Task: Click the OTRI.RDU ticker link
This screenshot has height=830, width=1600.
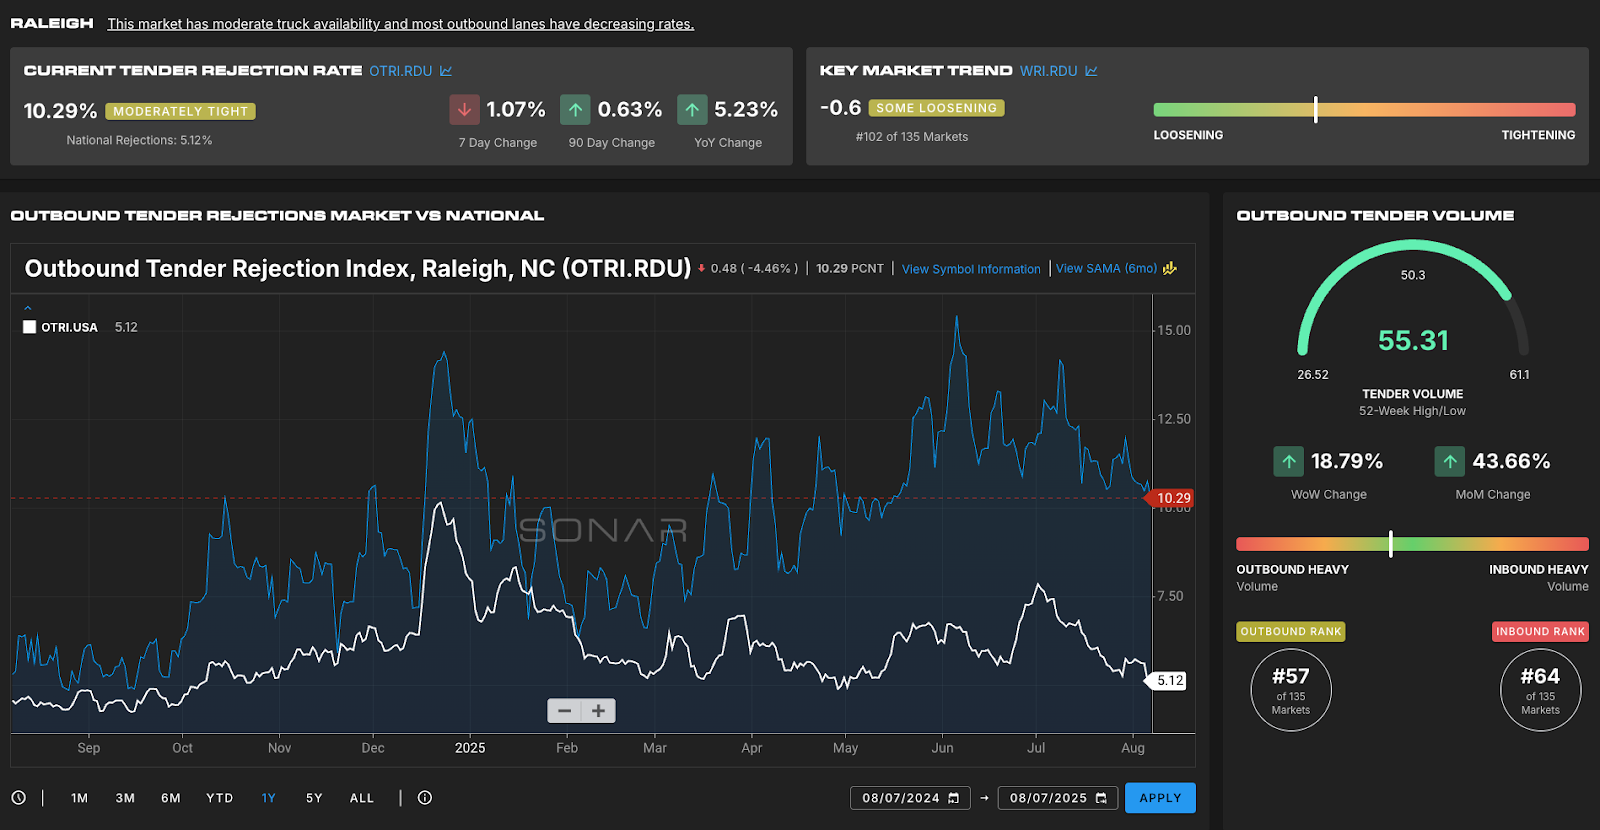Action: point(401,71)
